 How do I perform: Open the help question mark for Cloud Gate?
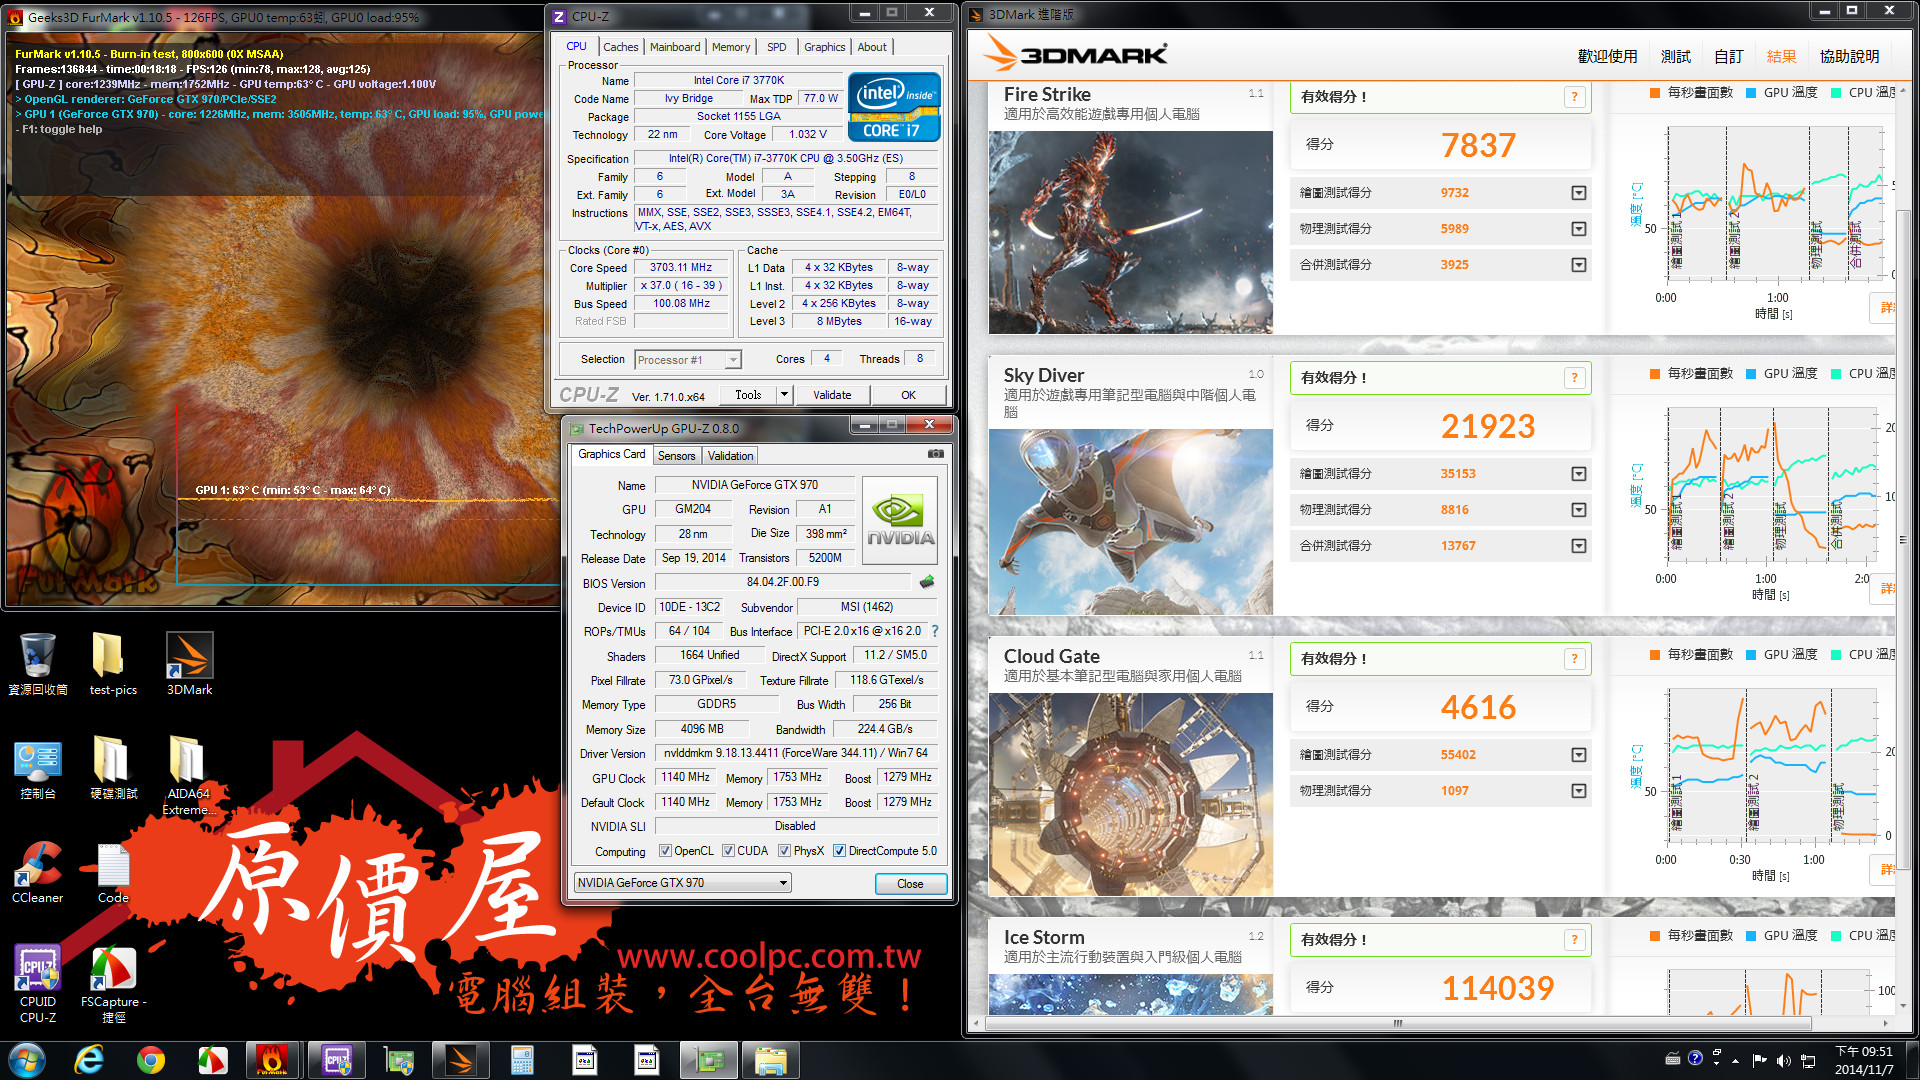pos(1574,659)
